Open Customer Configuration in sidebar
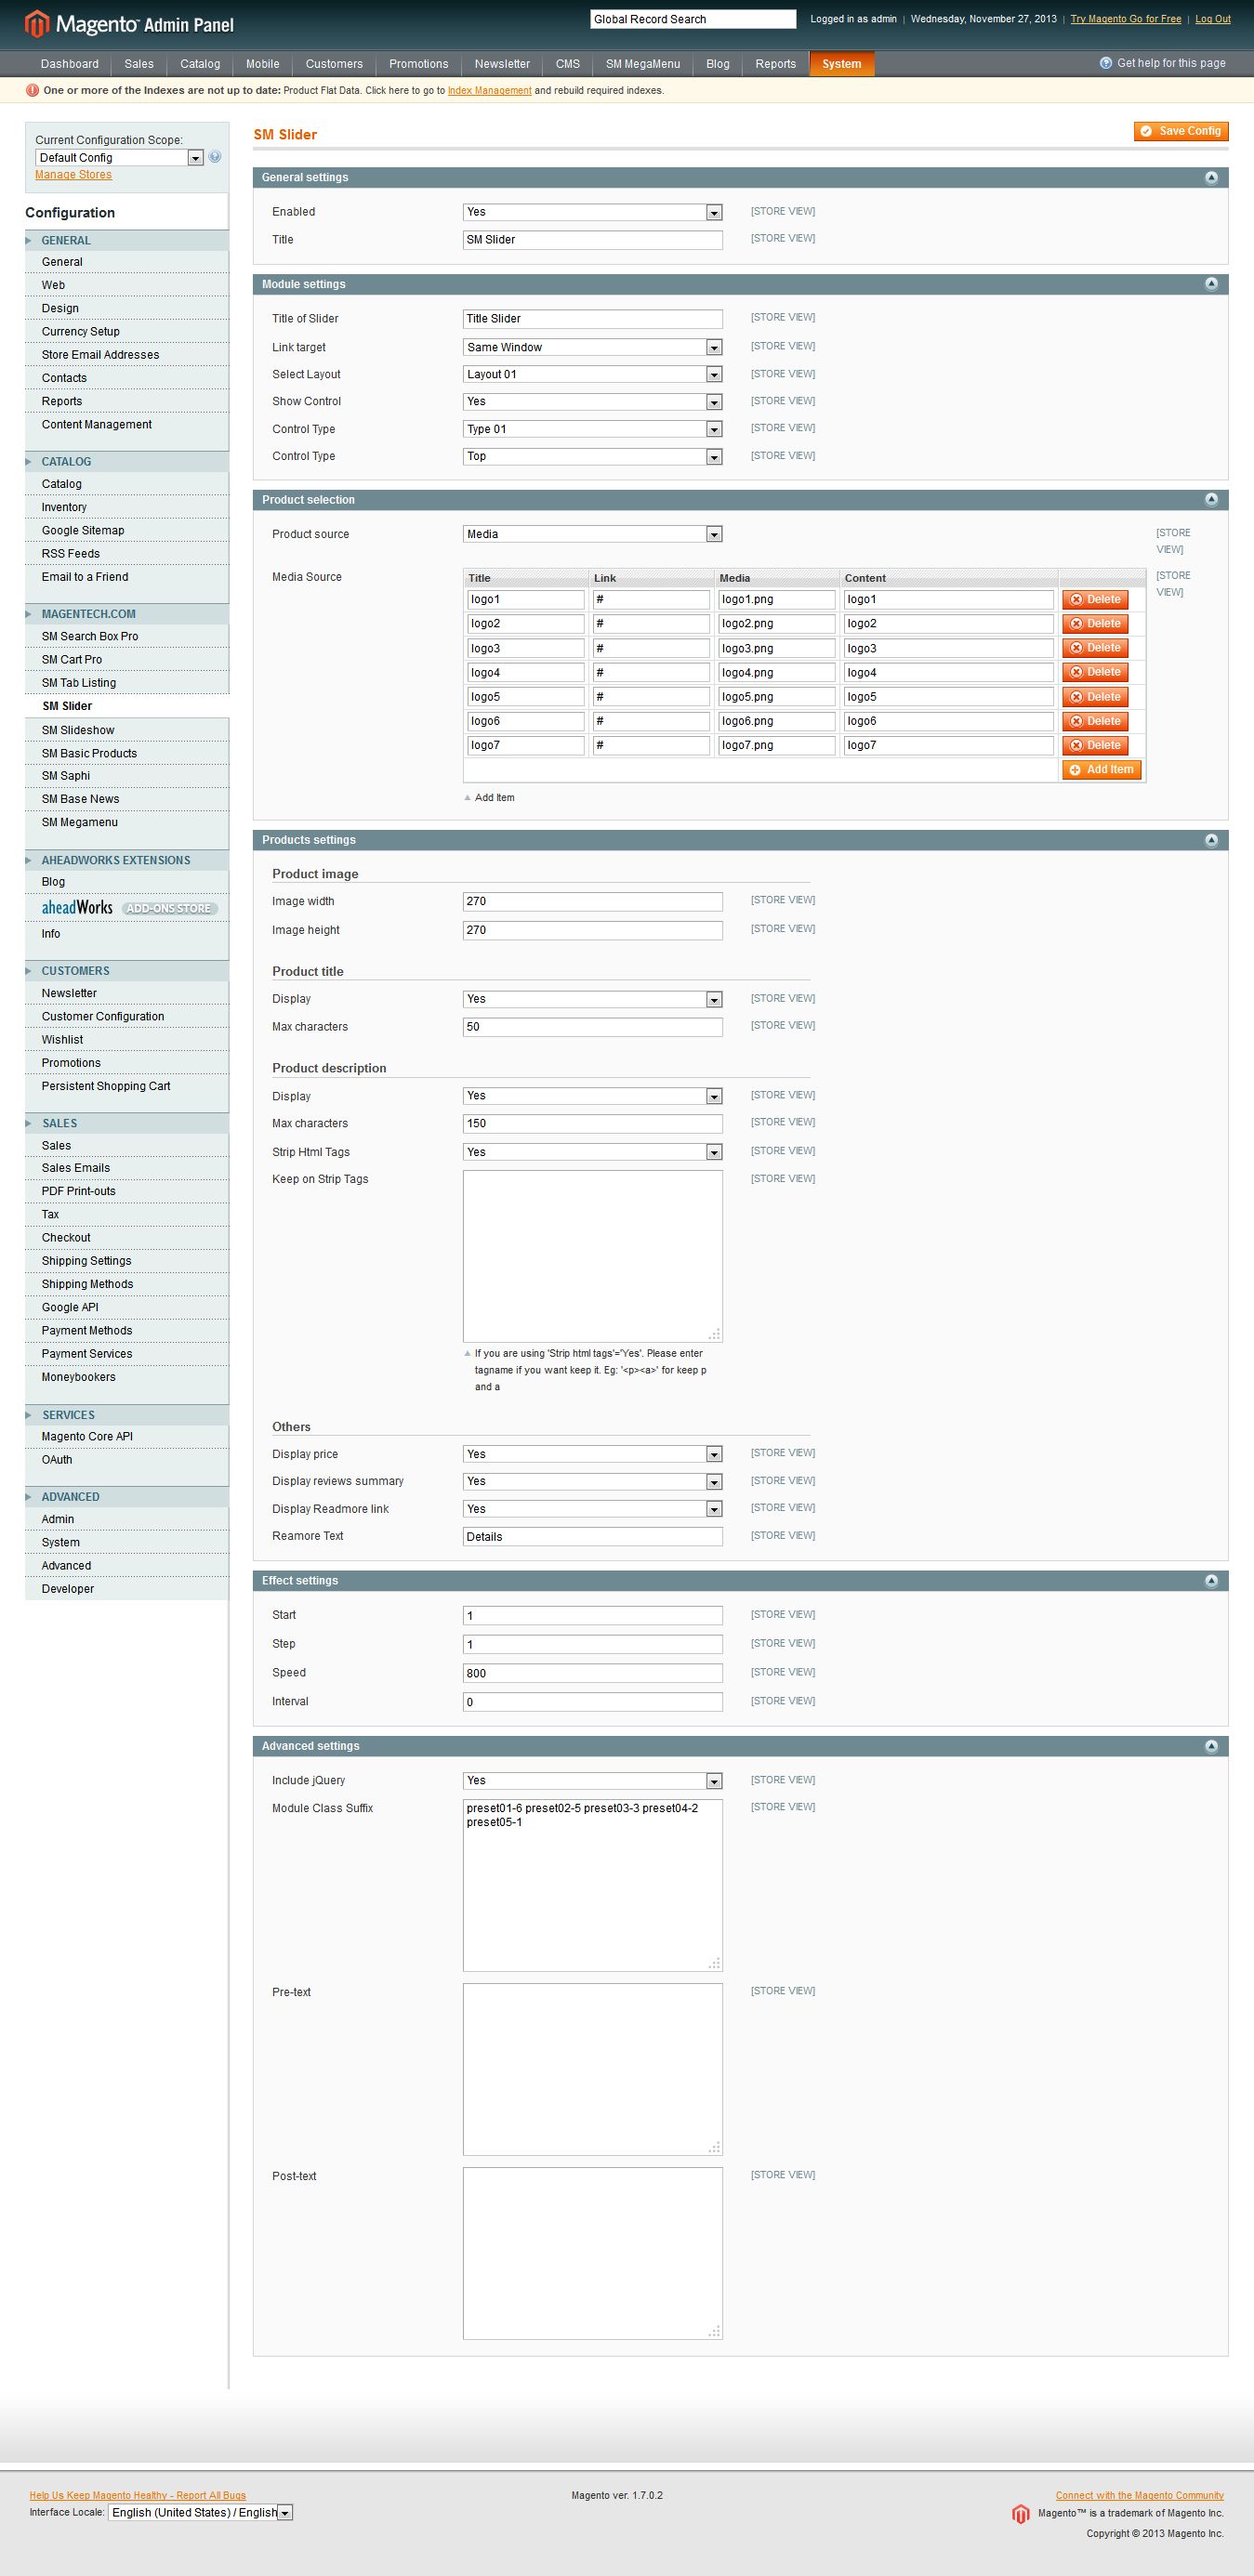This screenshot has height=2576, width=1254. point(103,1017)
